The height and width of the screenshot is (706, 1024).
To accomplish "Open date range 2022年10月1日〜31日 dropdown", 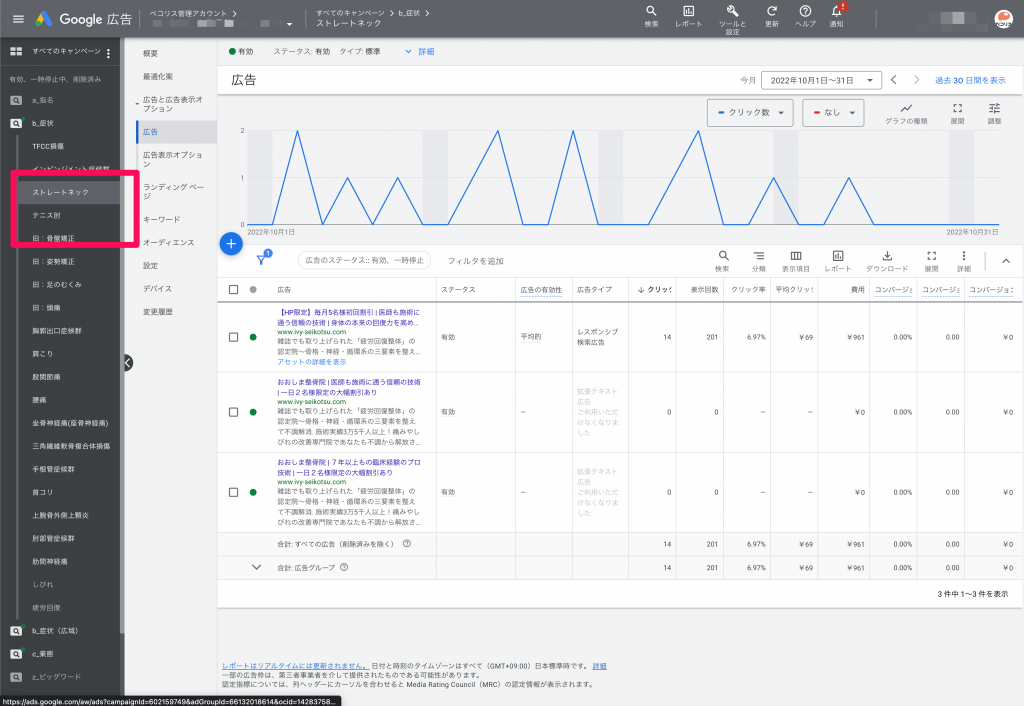I will click(x=822, y=80).
